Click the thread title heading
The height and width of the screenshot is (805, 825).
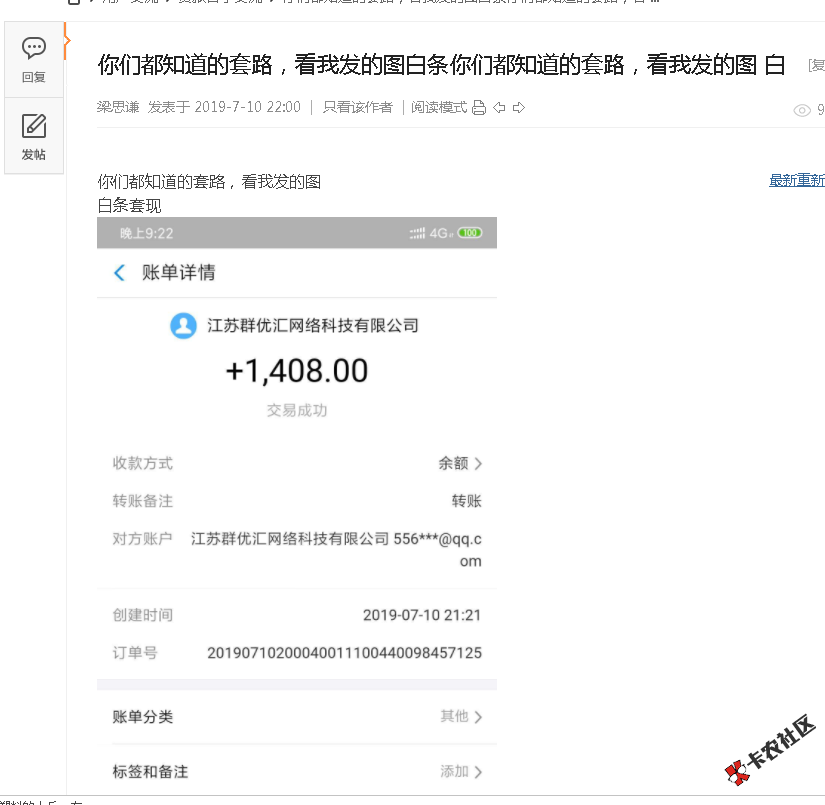(441, 65)
